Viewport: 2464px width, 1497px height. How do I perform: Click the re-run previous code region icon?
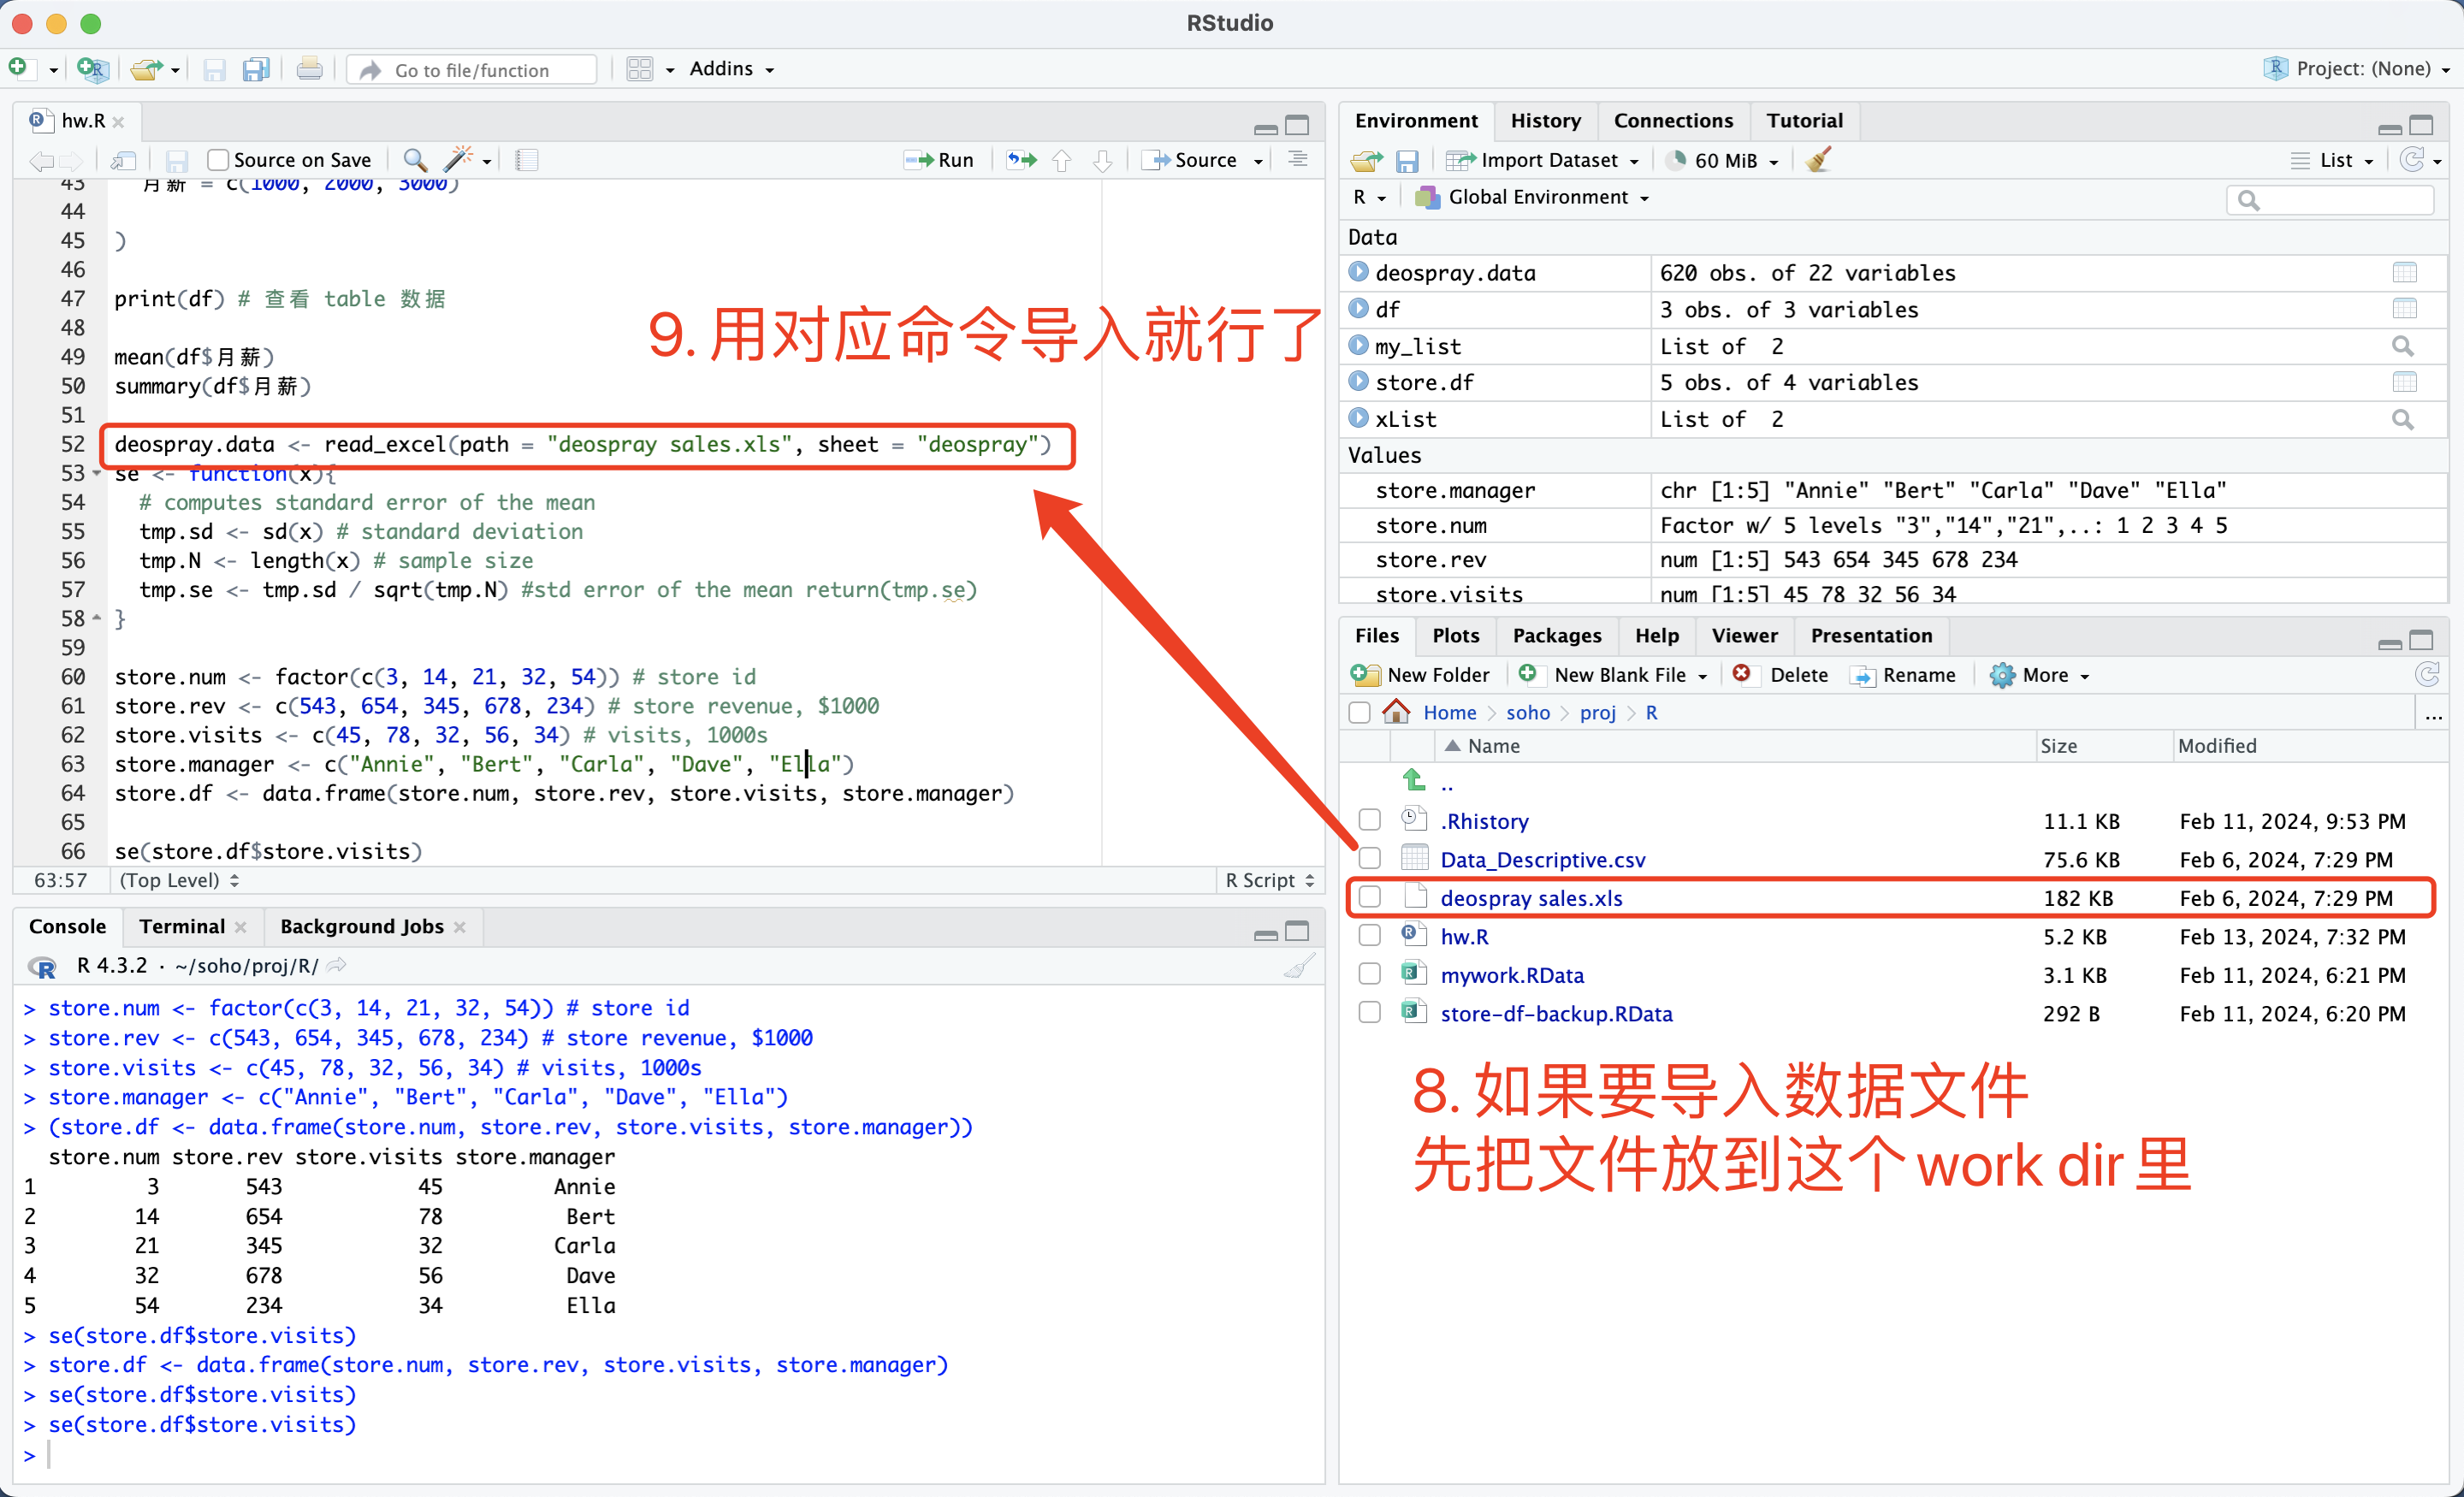(1021, 160)
